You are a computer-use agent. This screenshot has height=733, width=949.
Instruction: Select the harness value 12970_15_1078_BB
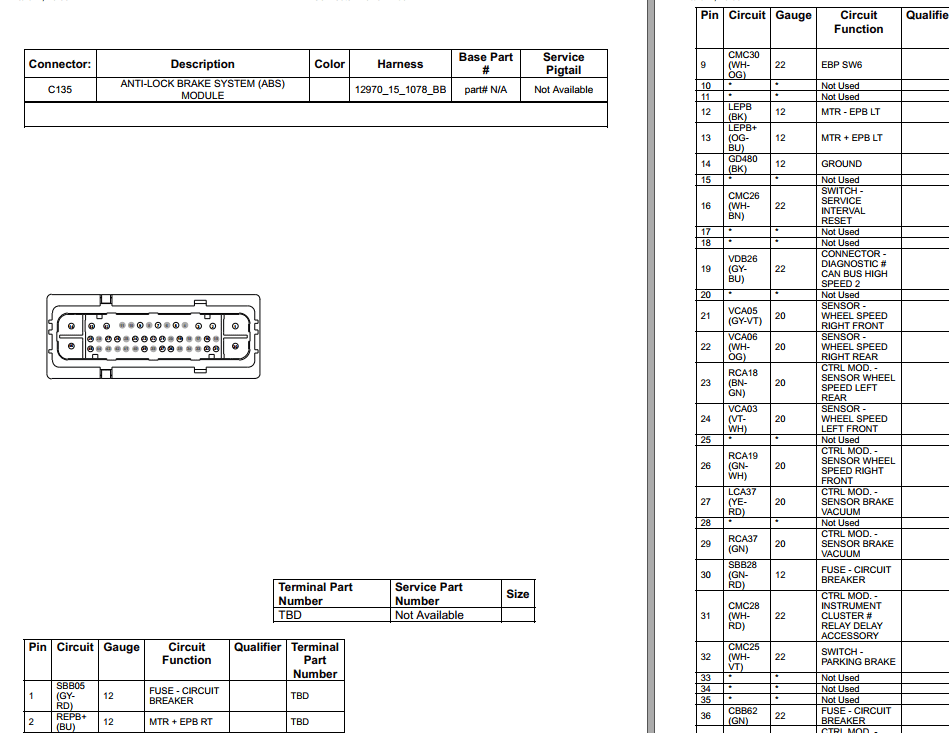tap(399, 89)
